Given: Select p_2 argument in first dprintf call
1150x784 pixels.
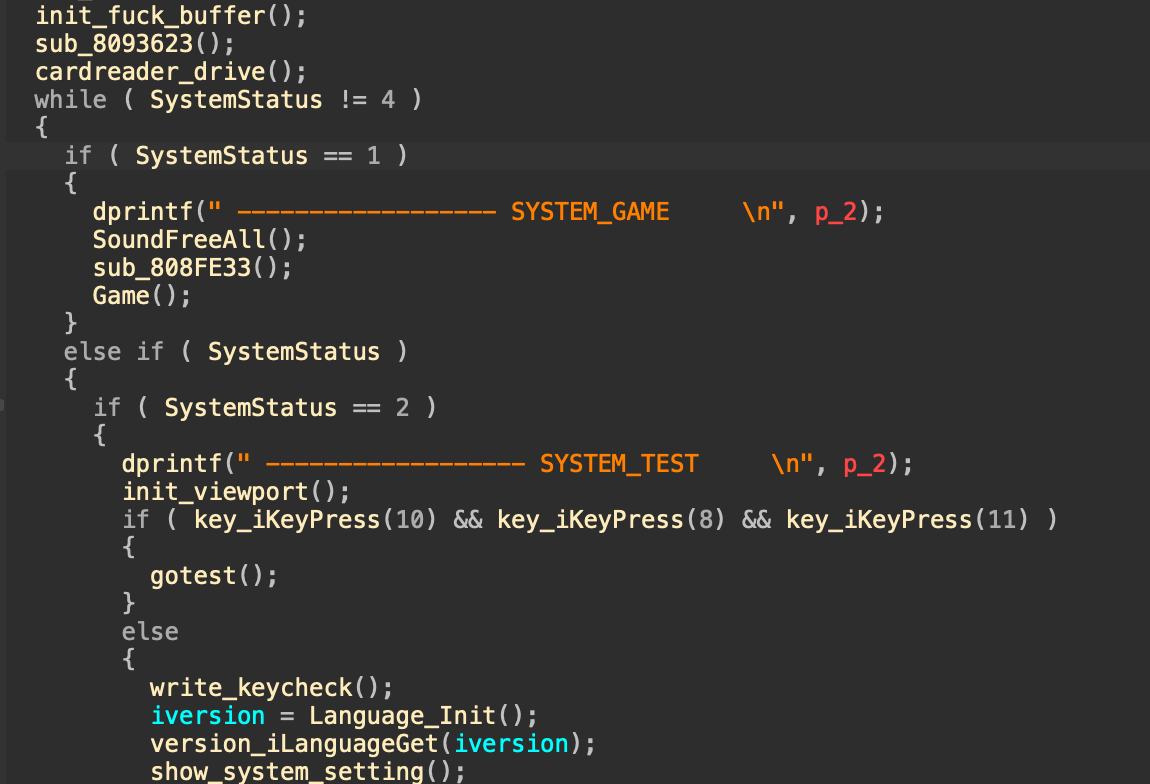Looking at the screenshot, I should [x=834, y=211].
